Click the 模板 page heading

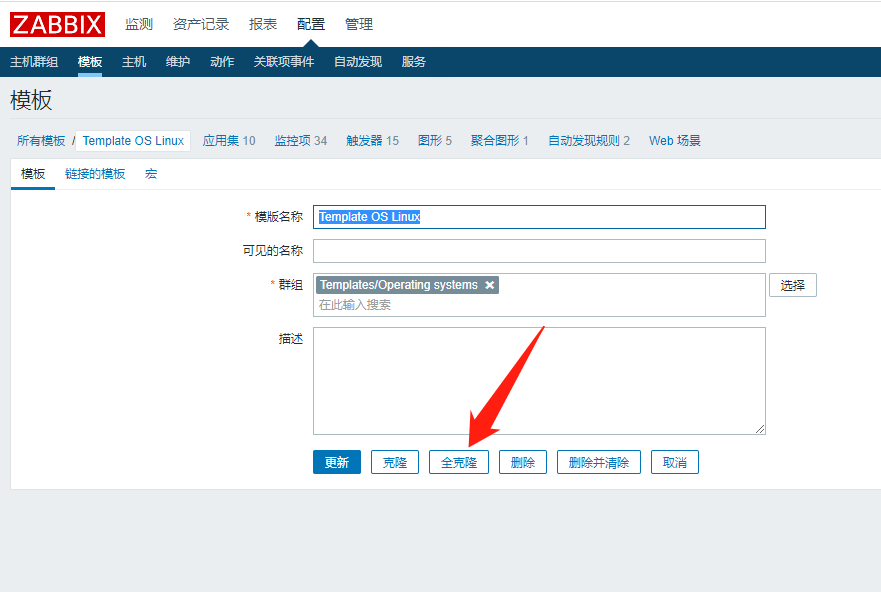(31, 101)
